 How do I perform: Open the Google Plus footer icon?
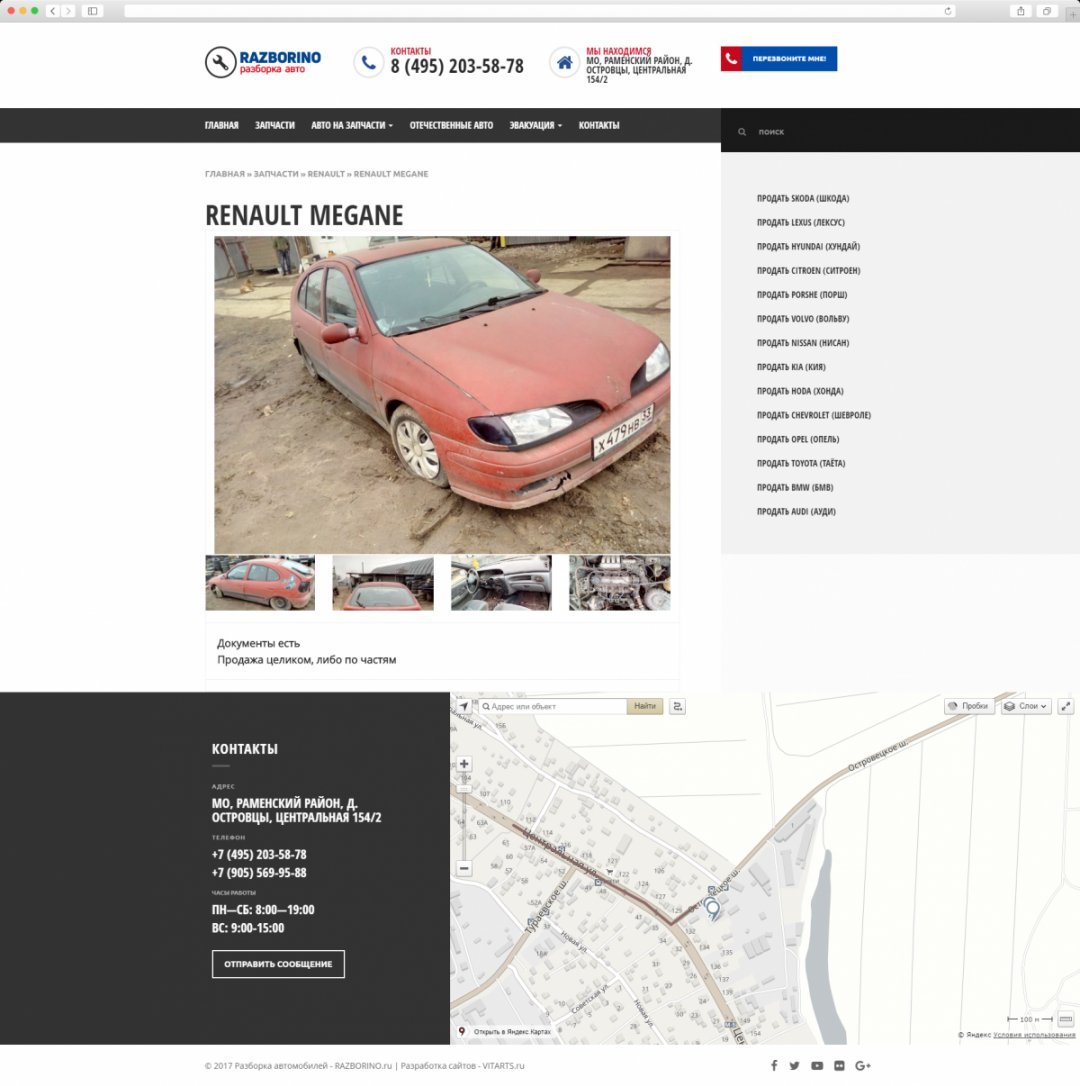863,1066
